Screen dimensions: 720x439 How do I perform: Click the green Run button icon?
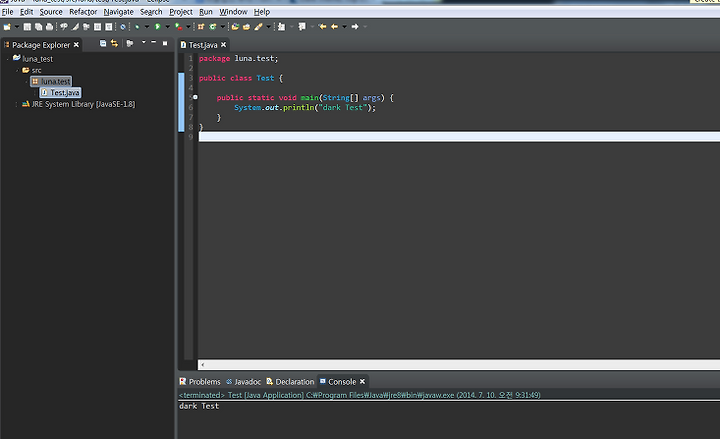(158, 27)
